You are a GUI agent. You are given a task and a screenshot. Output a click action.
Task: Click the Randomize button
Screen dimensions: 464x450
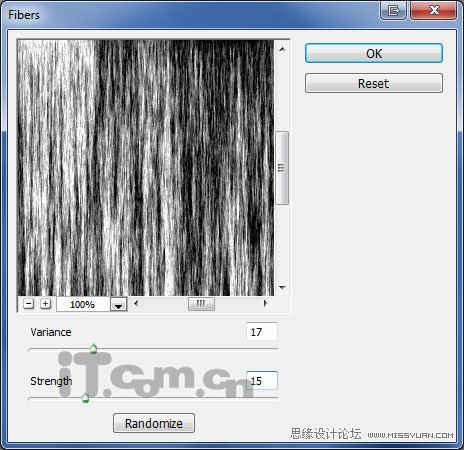pyautogui.click(x=154, y=423)
